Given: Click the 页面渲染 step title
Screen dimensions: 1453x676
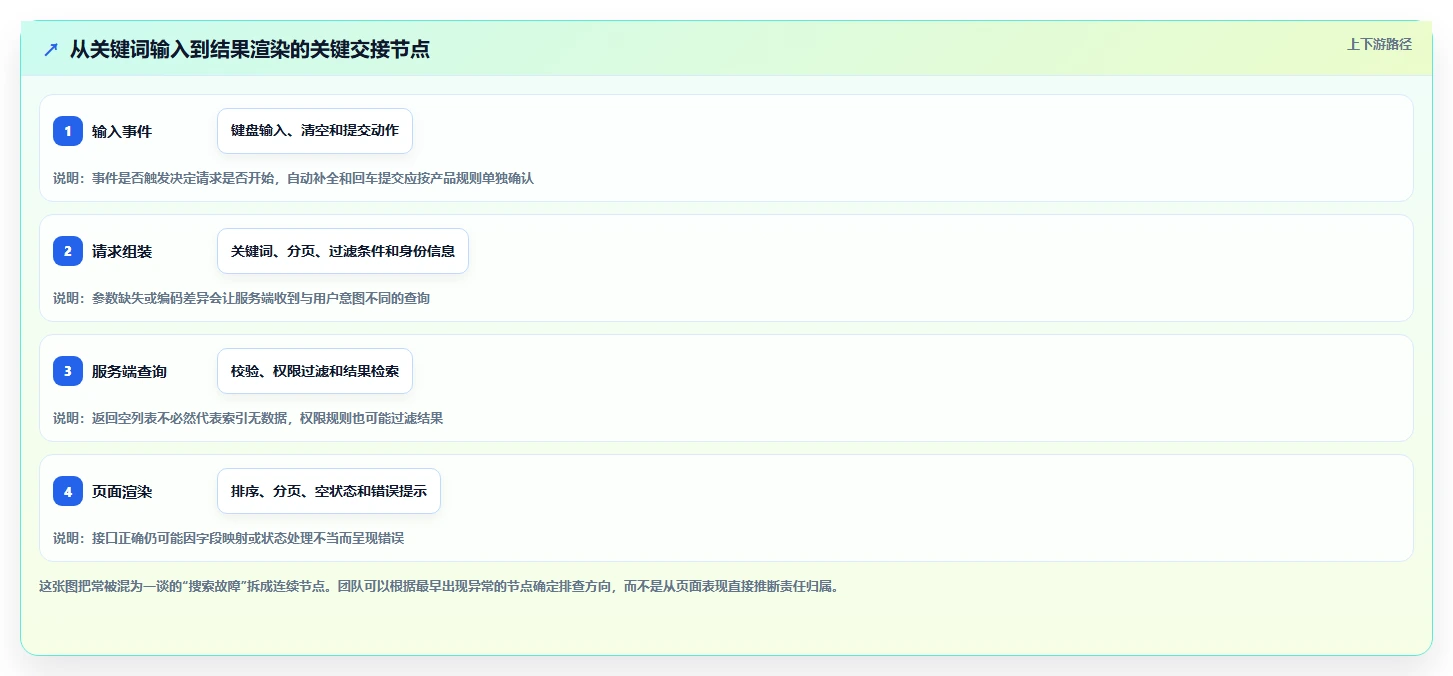Looking at the screenshot, I should [x=122, y=491].
